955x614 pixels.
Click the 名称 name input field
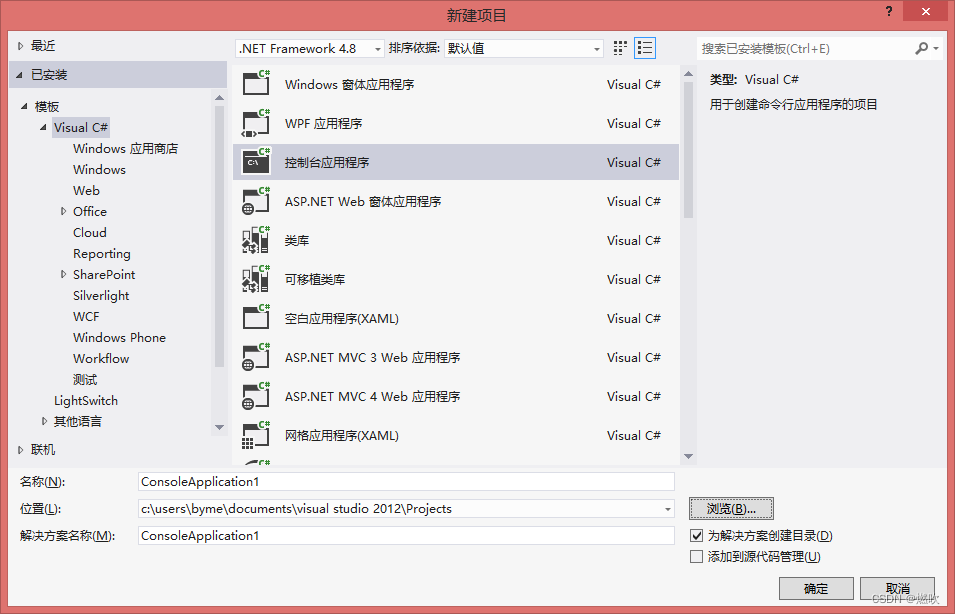pyautogui.click(x=406, y=482)
